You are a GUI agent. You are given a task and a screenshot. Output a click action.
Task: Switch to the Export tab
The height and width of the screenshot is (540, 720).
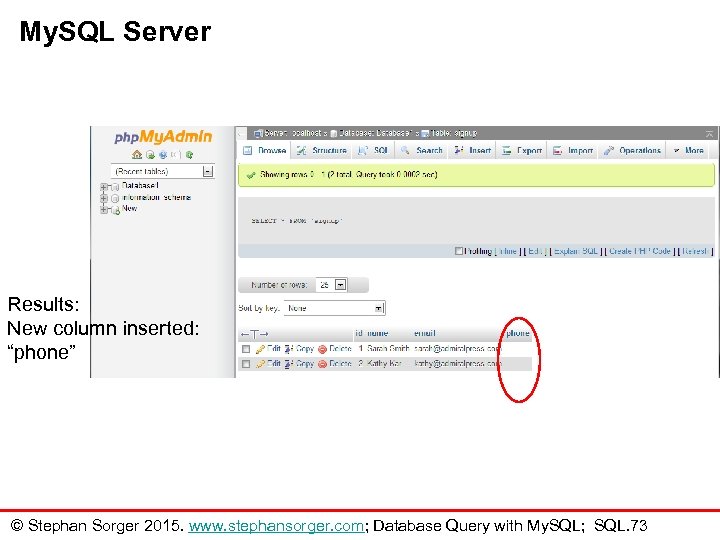pyautogui.click(x=523, y=150)
